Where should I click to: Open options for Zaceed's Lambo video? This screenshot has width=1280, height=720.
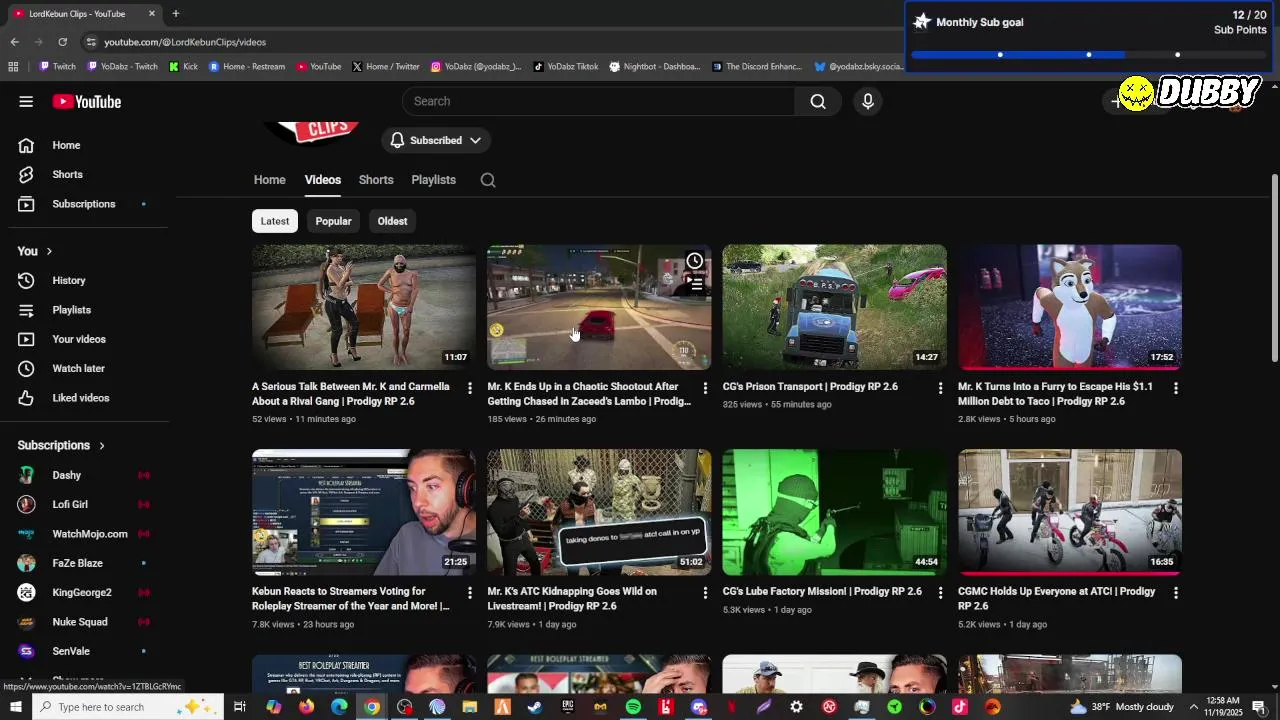tap(705, 388)
